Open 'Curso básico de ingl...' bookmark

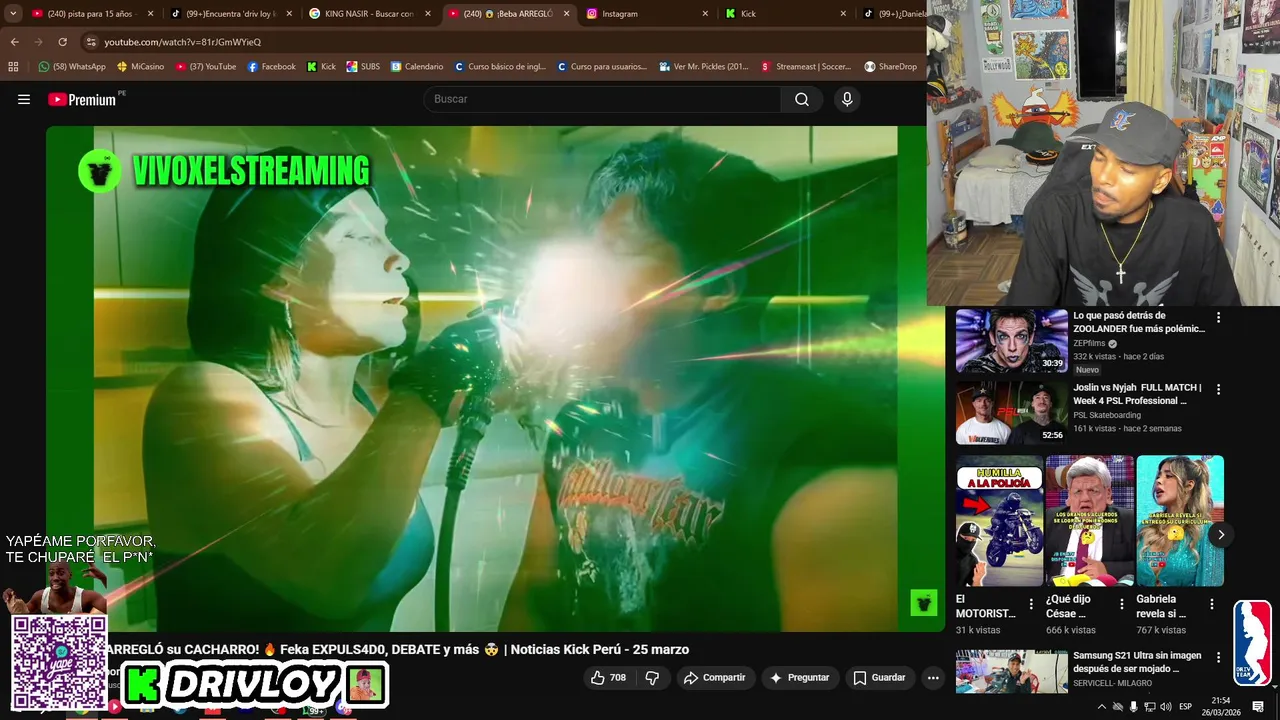[502, 67]
